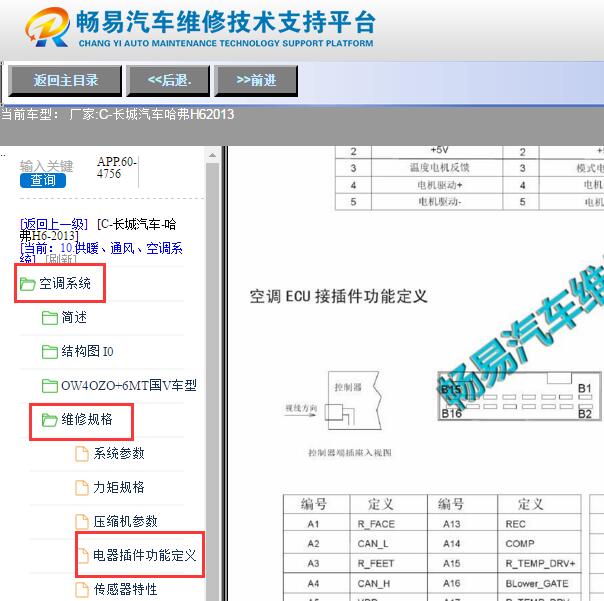Expand the 结构图 I0 tree item
Viewport: 604px width, 601px height.
point(87,351)
